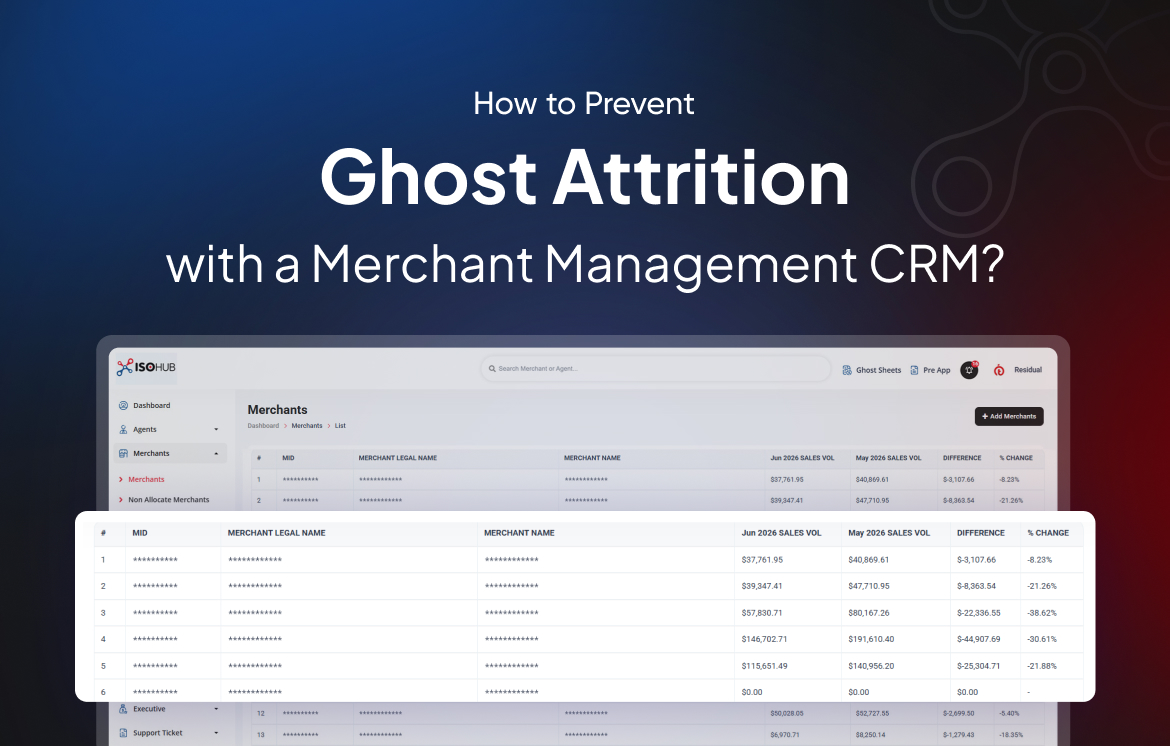This screenshot has width=1170, height=746.
Task: Click the Agents sidebar icon
Action: tap(123, 429)
